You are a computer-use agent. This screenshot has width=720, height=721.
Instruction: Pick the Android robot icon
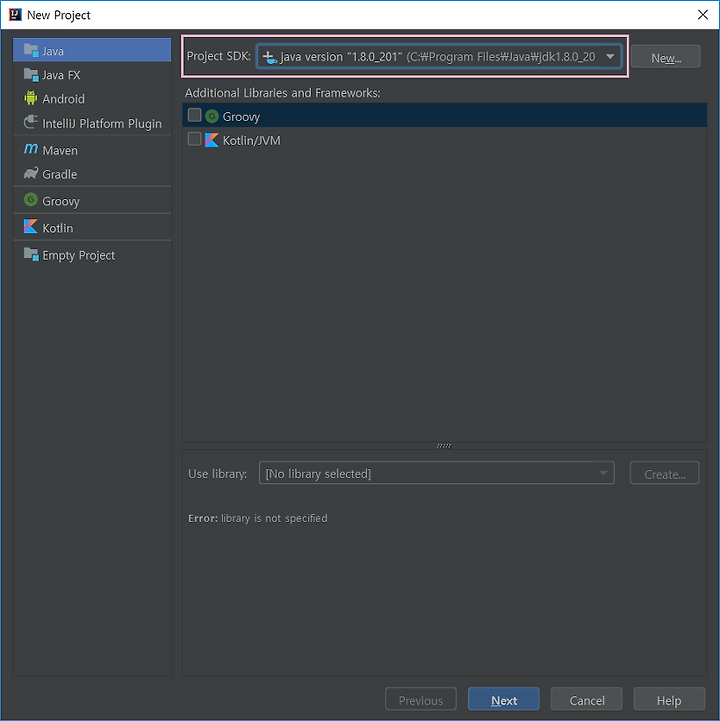tap(31, 98)
